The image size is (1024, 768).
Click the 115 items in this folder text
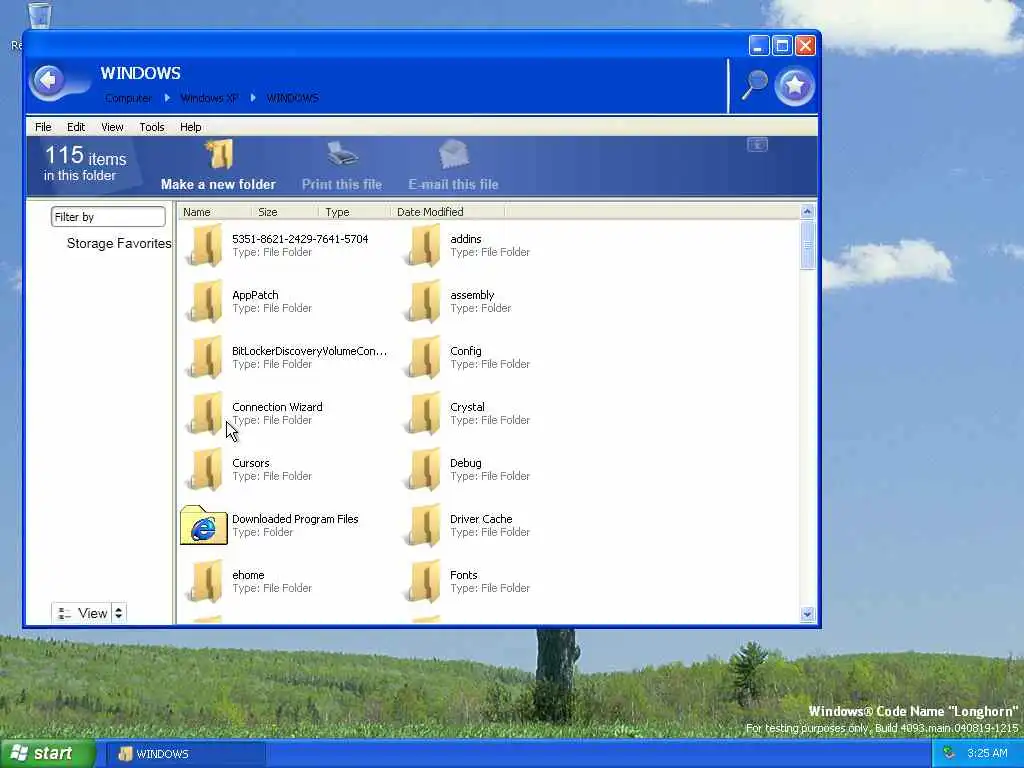click(85, 163)
